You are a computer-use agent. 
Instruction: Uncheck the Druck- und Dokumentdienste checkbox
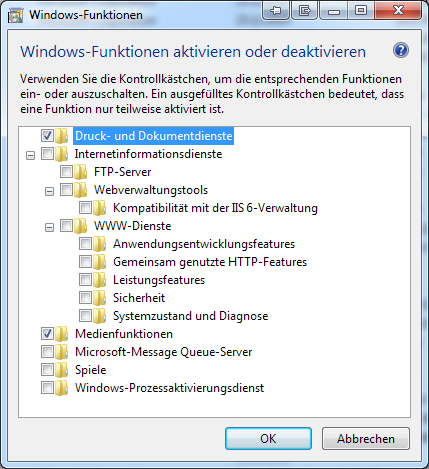[47, 136]
